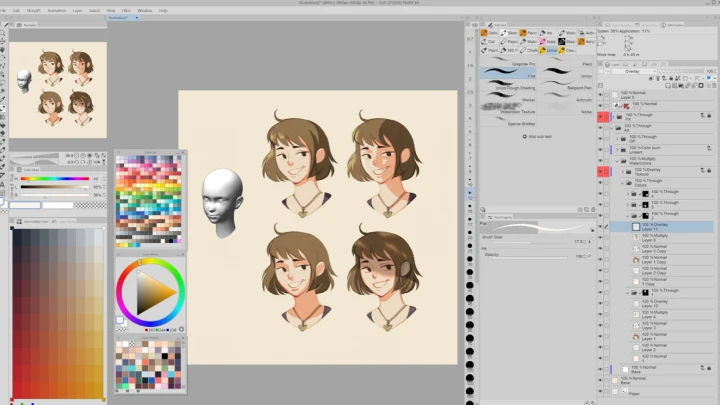The height and width of the screenshot is (405, 720).
Task: Select the Unico Rough Shading brush
Action: point(508,85)
